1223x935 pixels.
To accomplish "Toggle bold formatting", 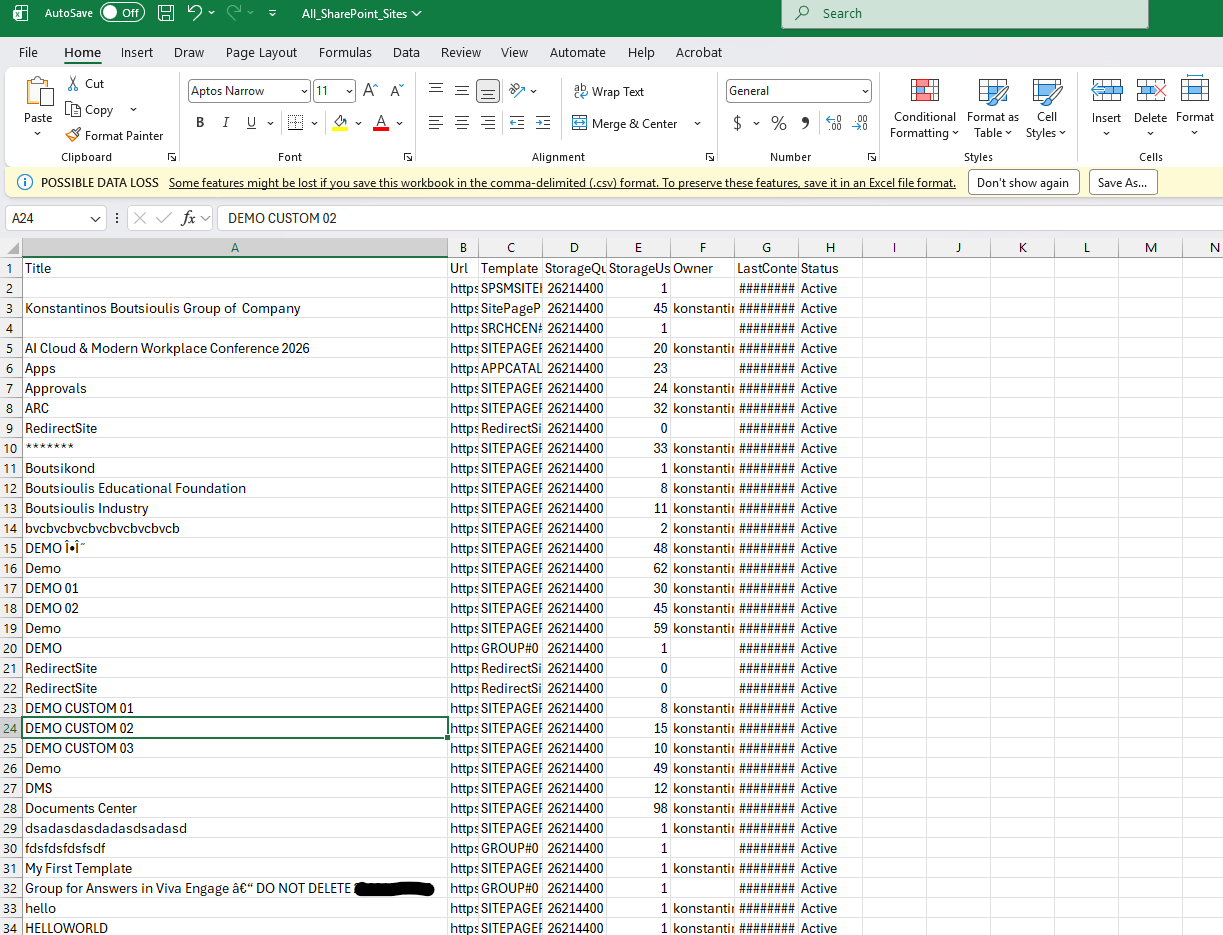I will tap(200, 123).
